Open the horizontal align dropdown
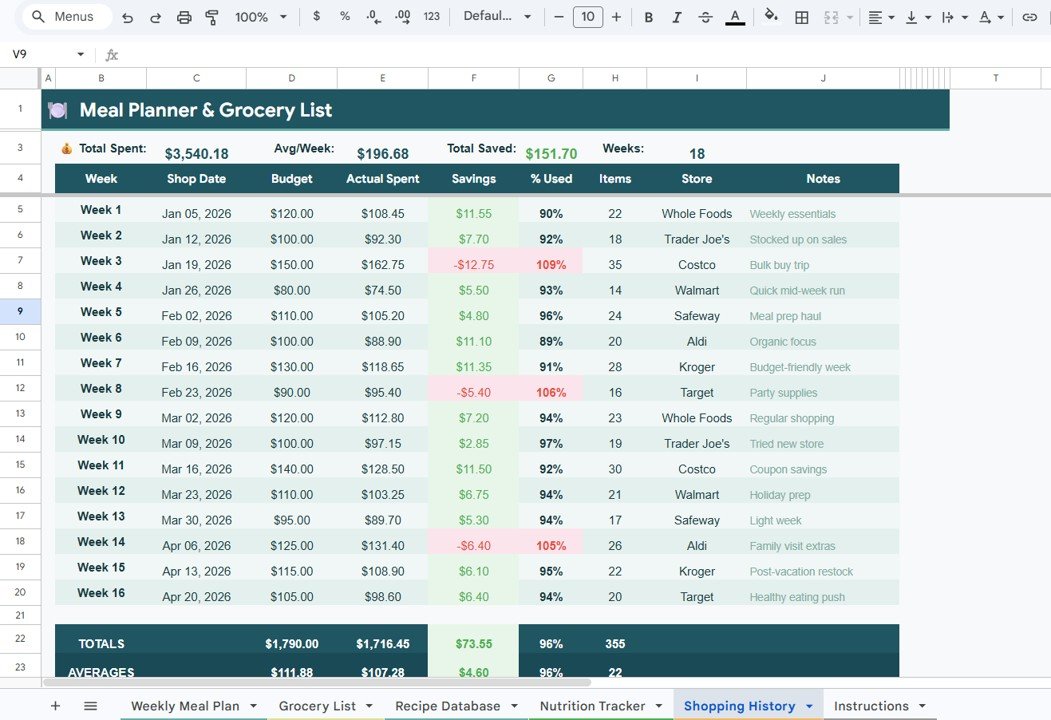Viewport: 1051px width, 720px height. (880, 17)
